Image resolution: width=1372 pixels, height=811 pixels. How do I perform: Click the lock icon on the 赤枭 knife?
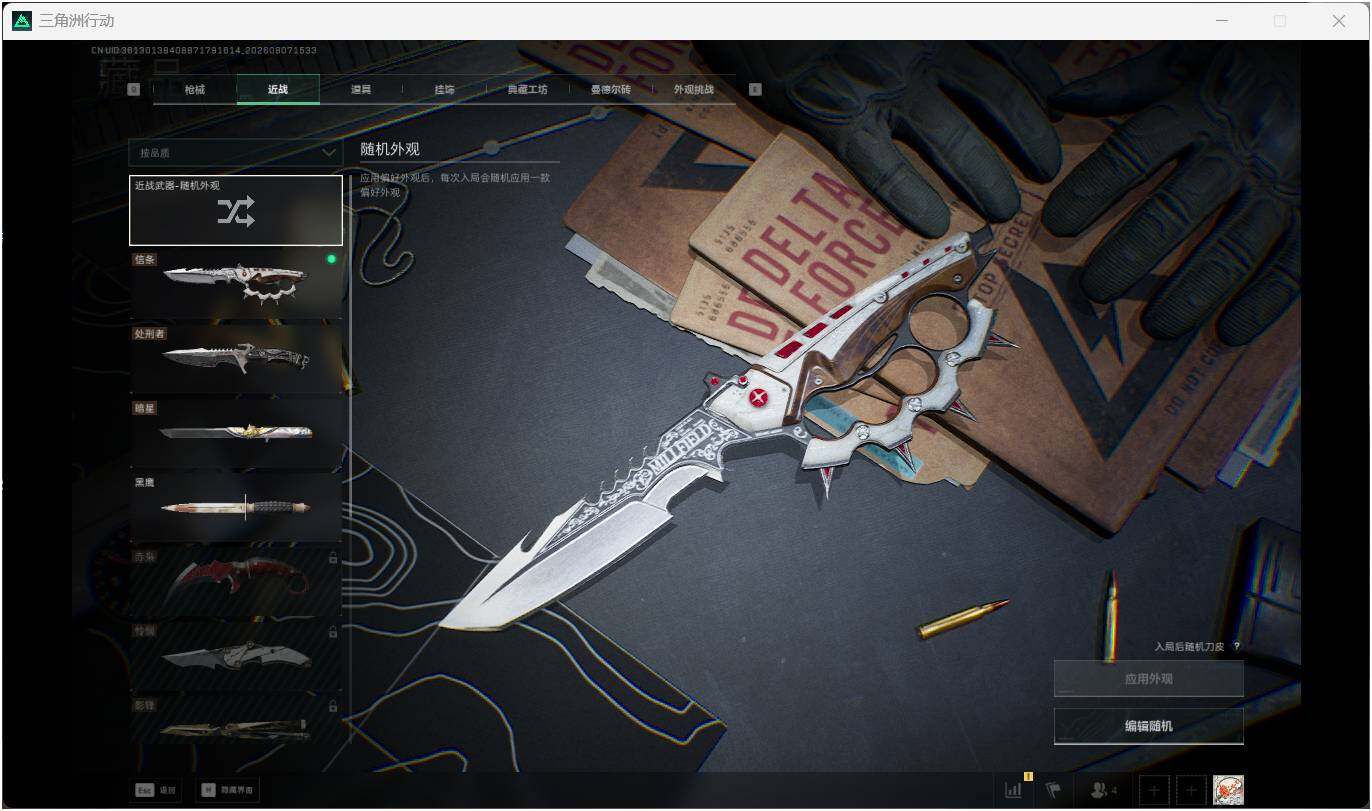click(333, 558)
